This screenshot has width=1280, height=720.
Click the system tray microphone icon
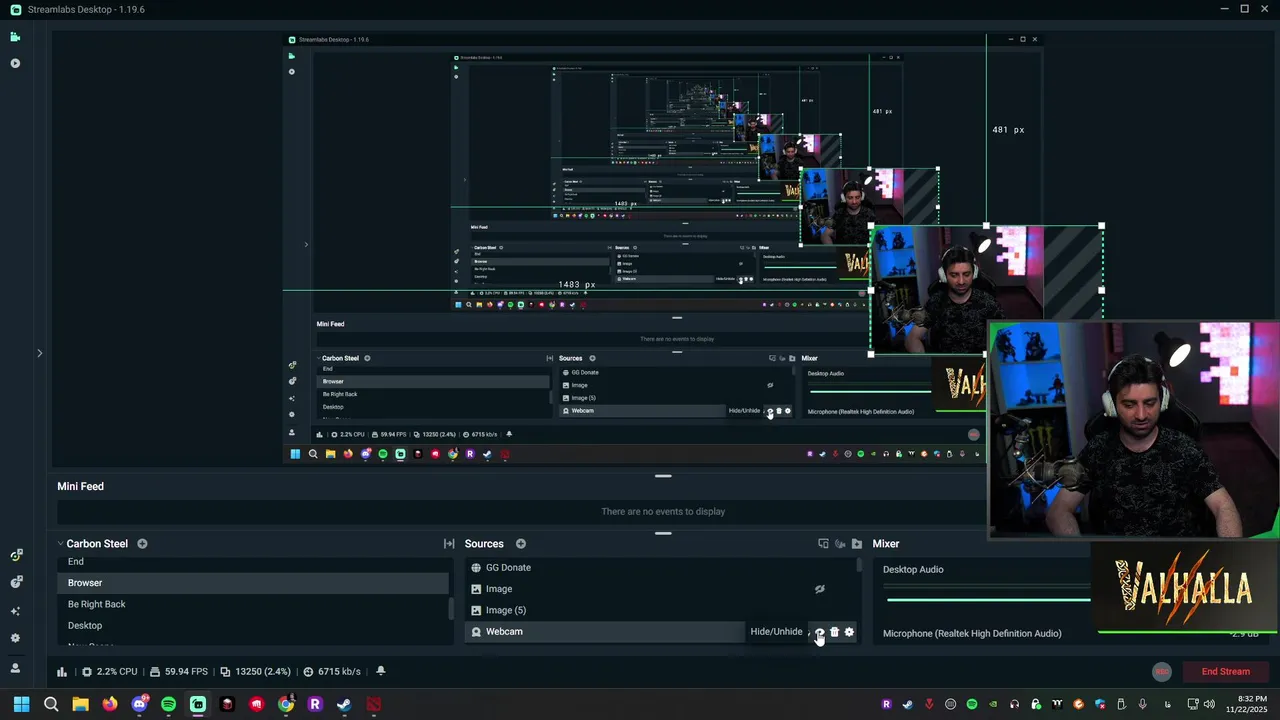pos(1143,704)
